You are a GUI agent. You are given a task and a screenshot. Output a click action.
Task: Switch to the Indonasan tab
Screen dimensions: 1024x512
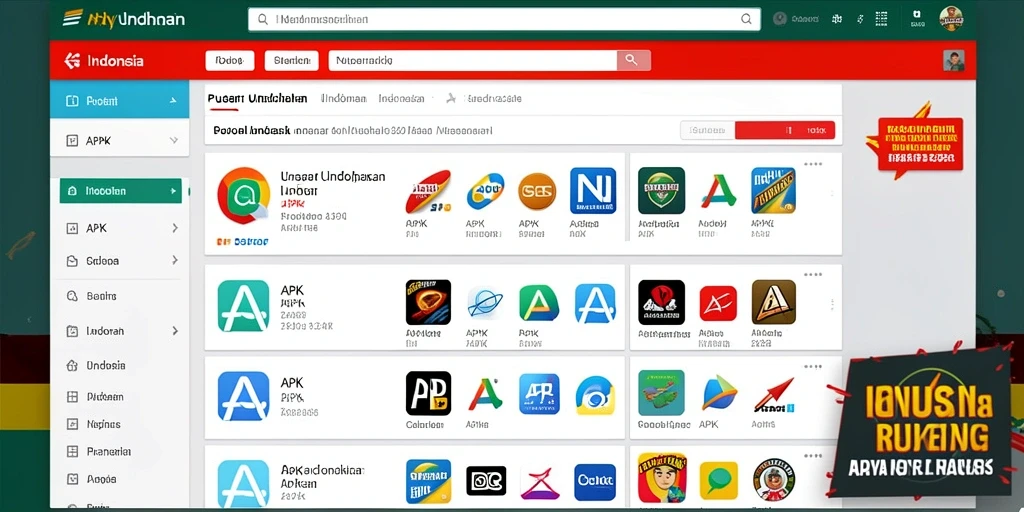point(402,99)
